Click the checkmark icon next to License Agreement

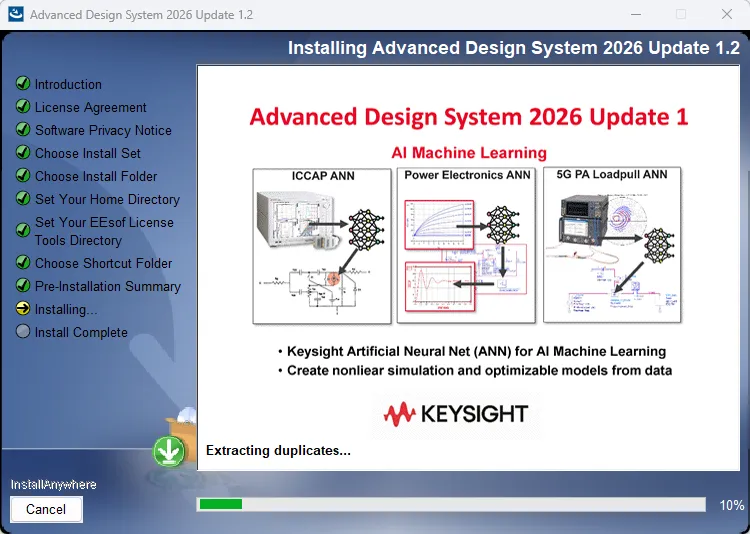point(23,106)
